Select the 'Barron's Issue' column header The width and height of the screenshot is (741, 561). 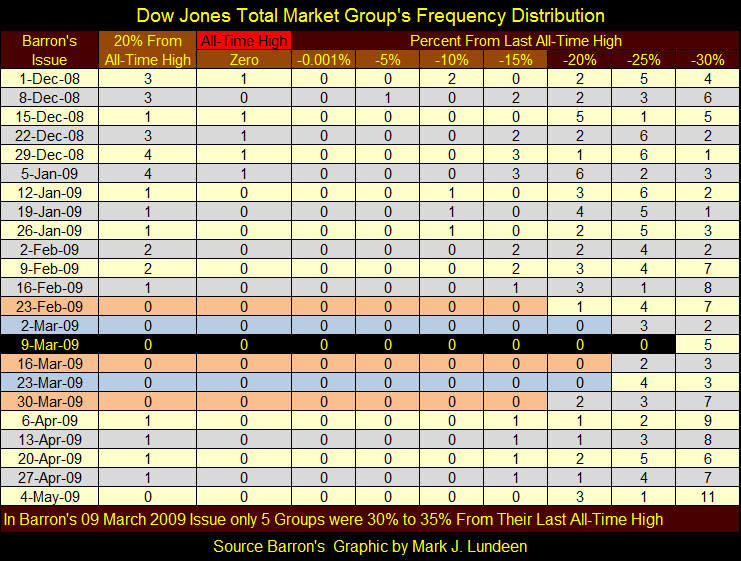coord(50,50)
